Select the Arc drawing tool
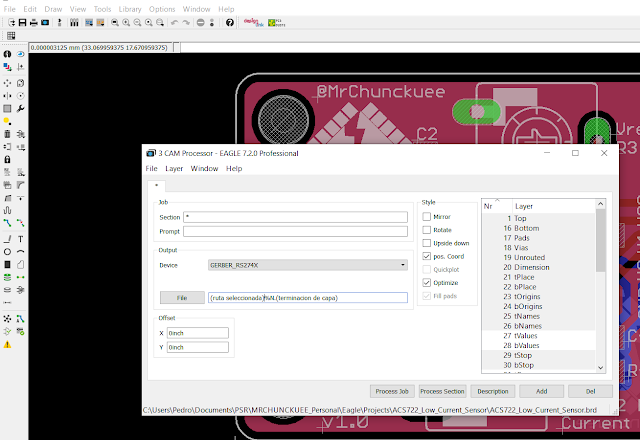 pyautogui.click(x=20, y=252)
